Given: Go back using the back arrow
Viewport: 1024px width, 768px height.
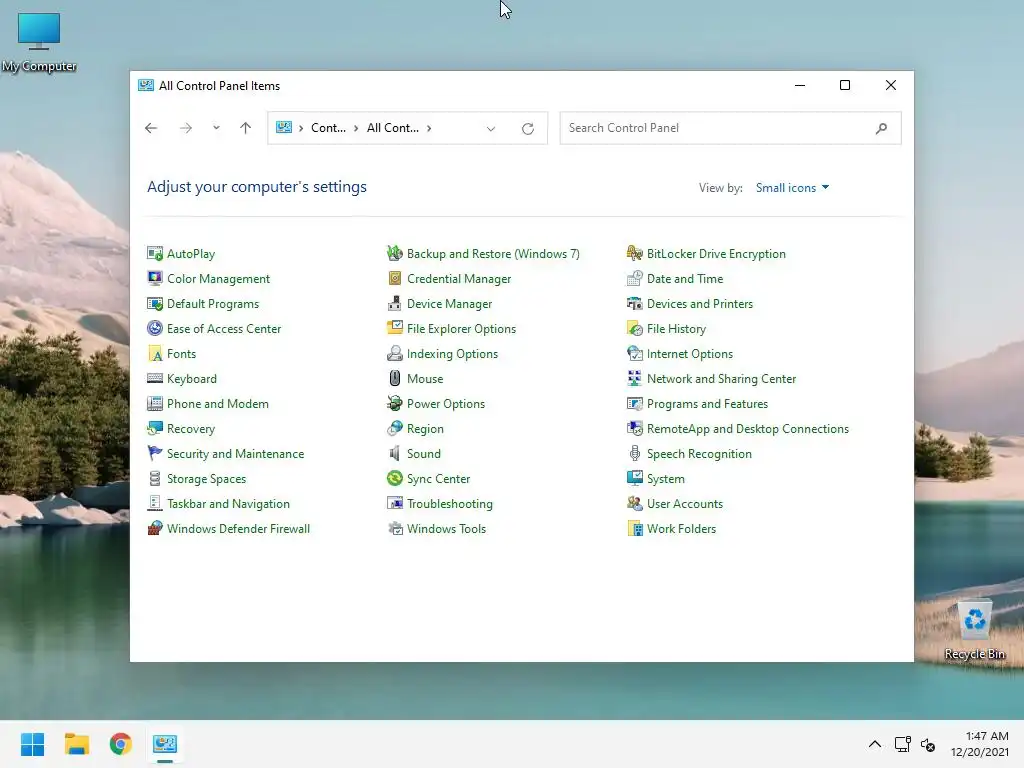Looking at the screenshot, I should [x=151, y=128].
